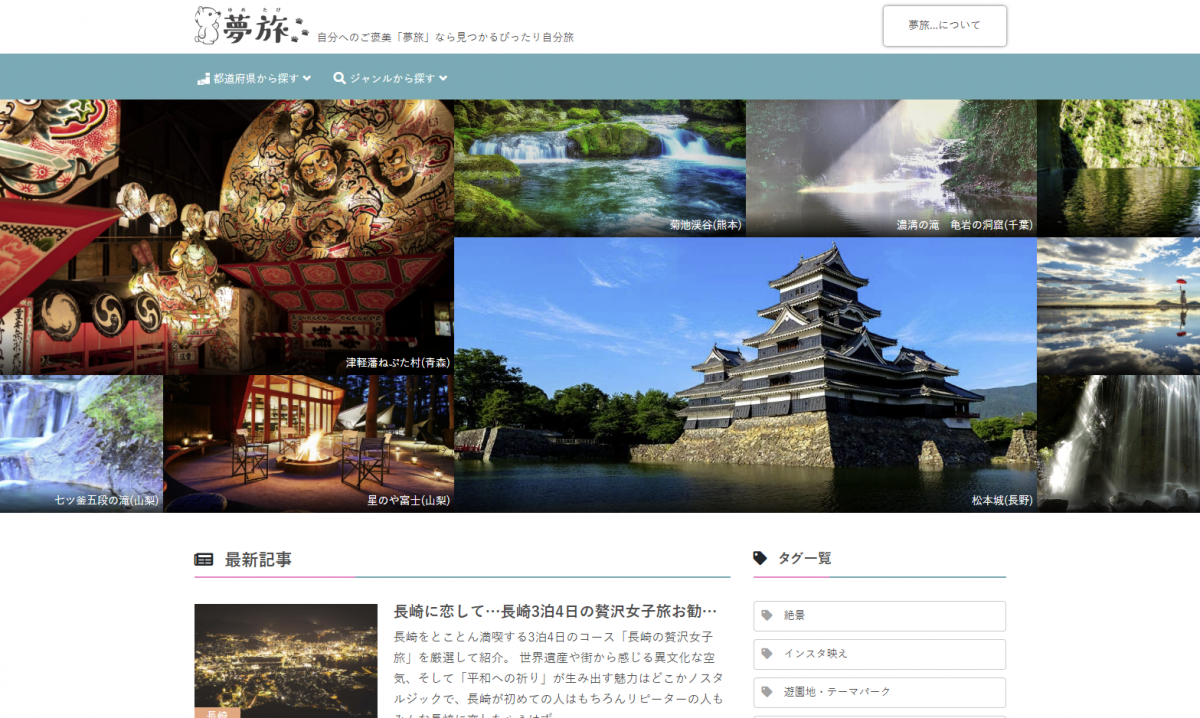Image resolution: width=1200 pixels, height=718 pixels.
Task: Click the Nagasaki night view article thumbnail
Action: (286, 660)
